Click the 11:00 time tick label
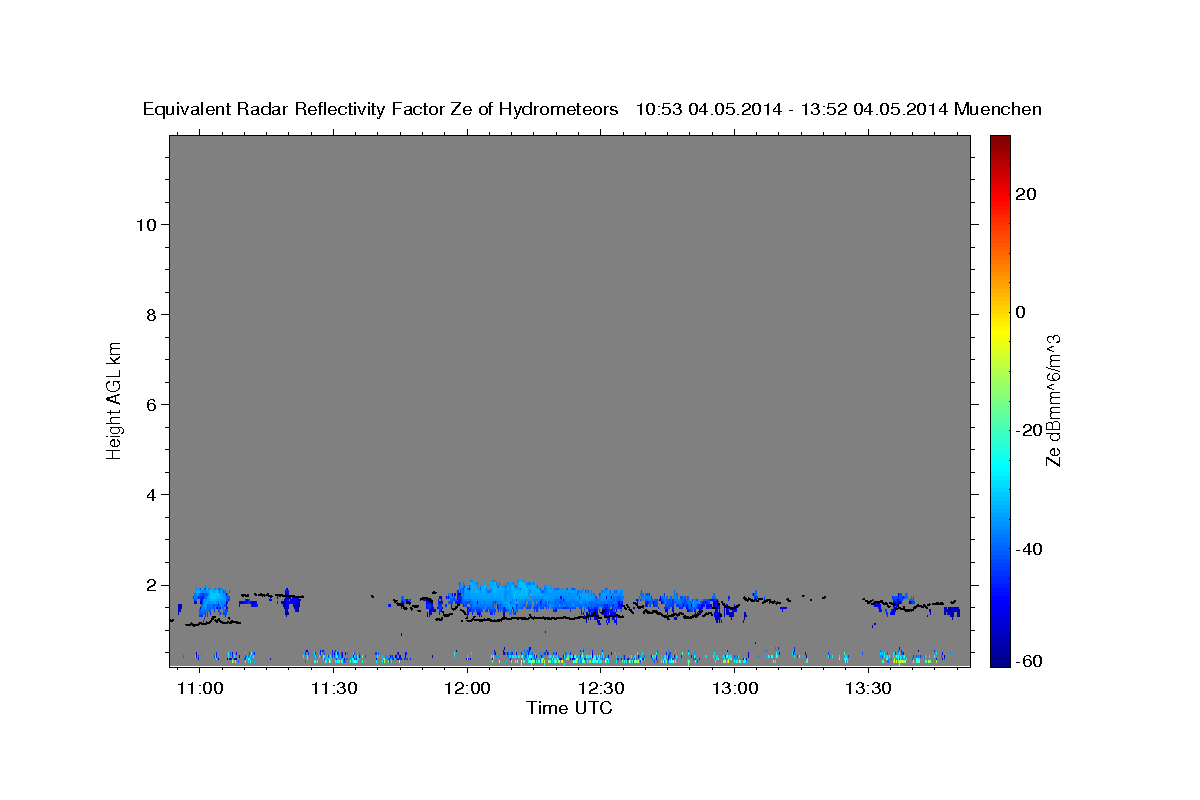The width and height of the screenshot is (1200, 800). (x=200, y=688)
